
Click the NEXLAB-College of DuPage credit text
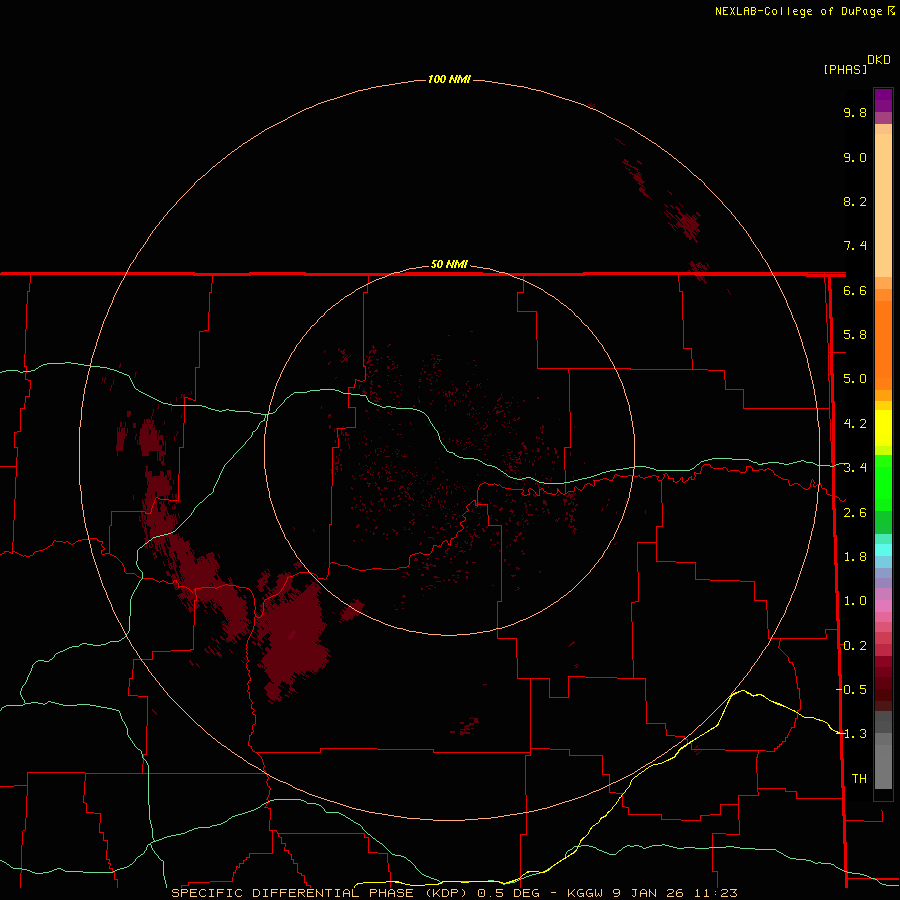(x=798, y=11)
